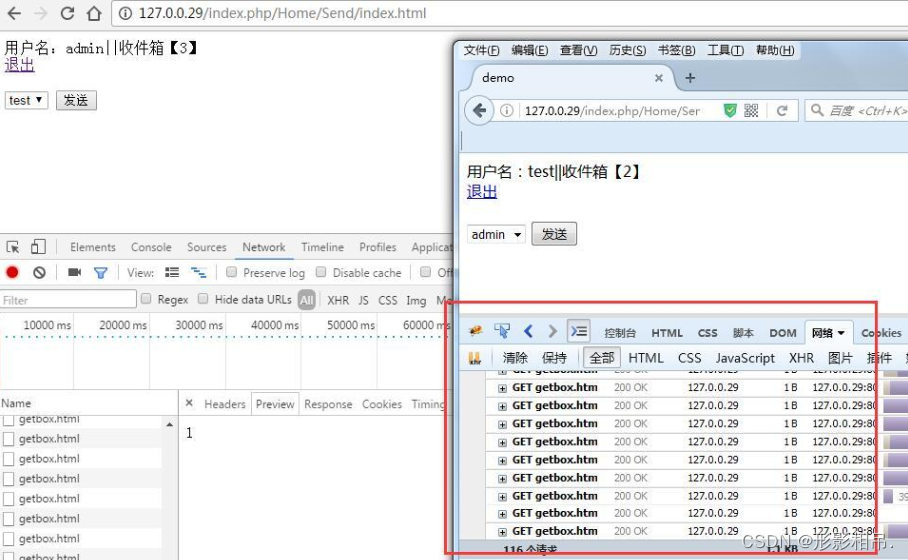Click Firebug previous arrow
The height and width of the screenshot is (560, 908).
(x=528, y=331)
